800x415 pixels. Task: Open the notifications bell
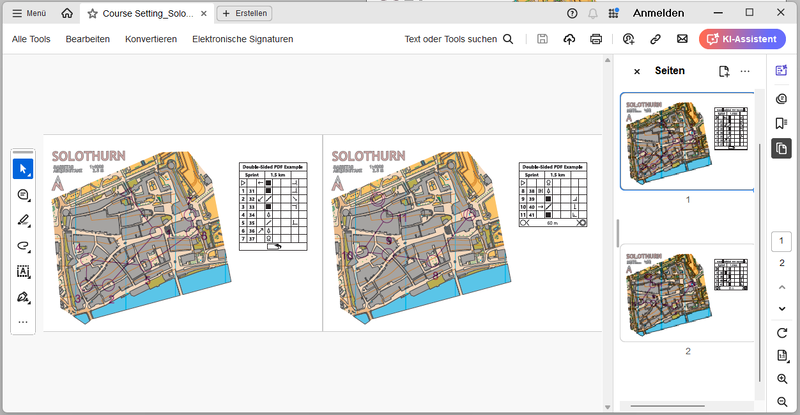tap(593, 13)
